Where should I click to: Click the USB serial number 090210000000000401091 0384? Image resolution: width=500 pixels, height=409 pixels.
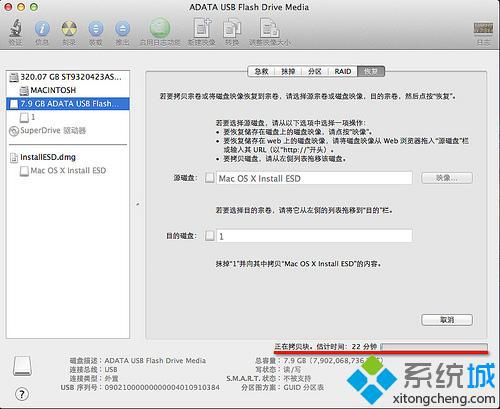[x=162, y=388]
